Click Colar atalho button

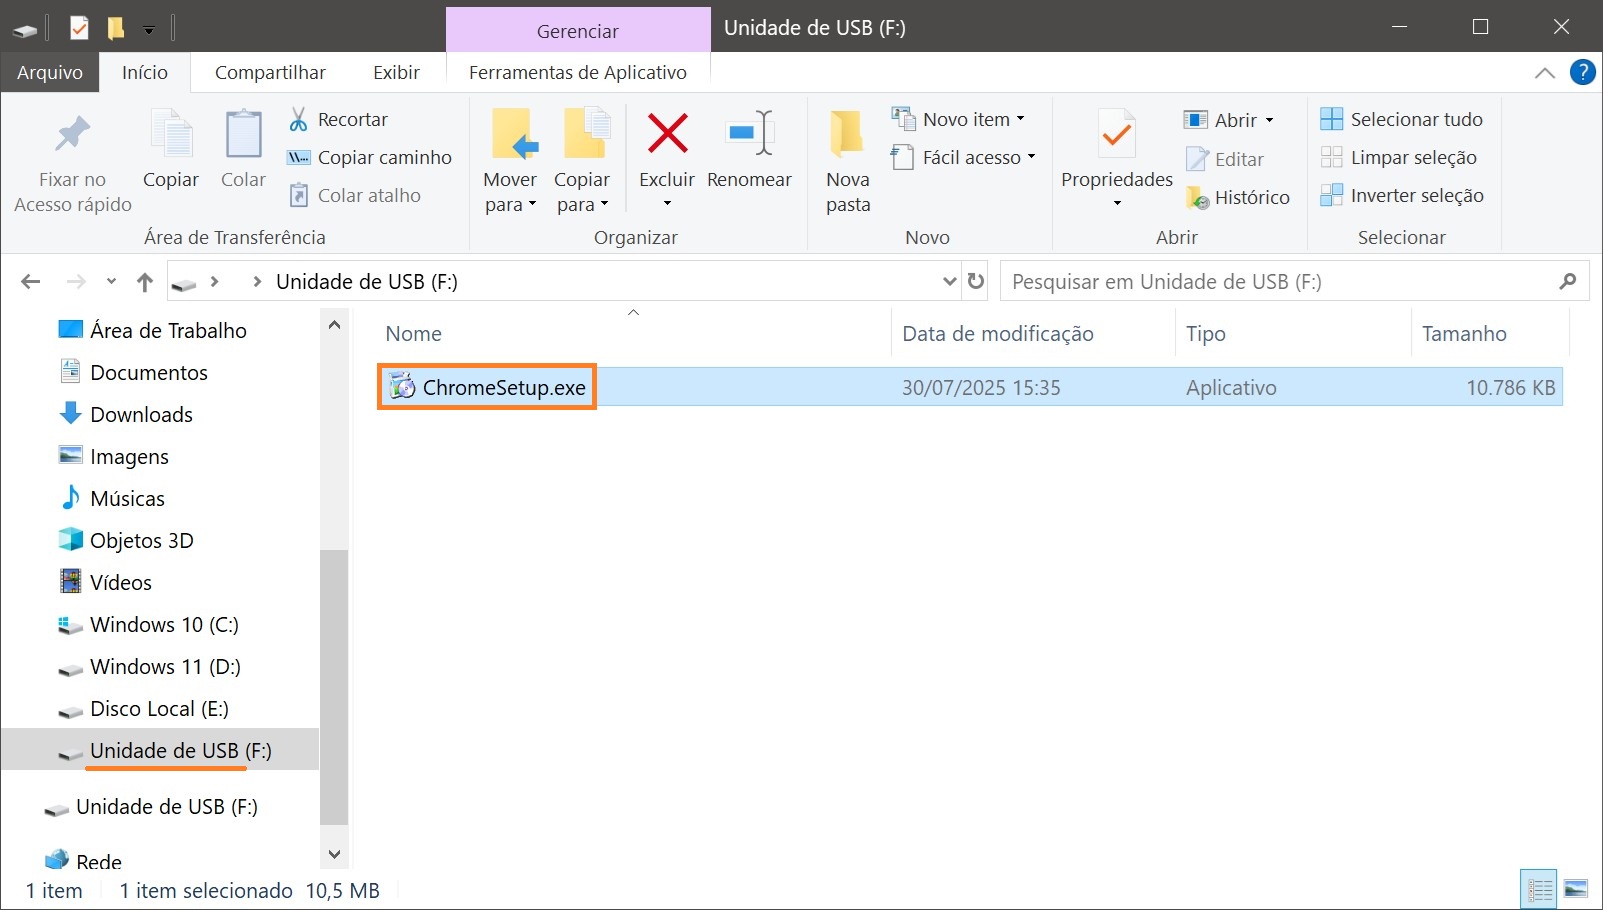click(354, 195)
